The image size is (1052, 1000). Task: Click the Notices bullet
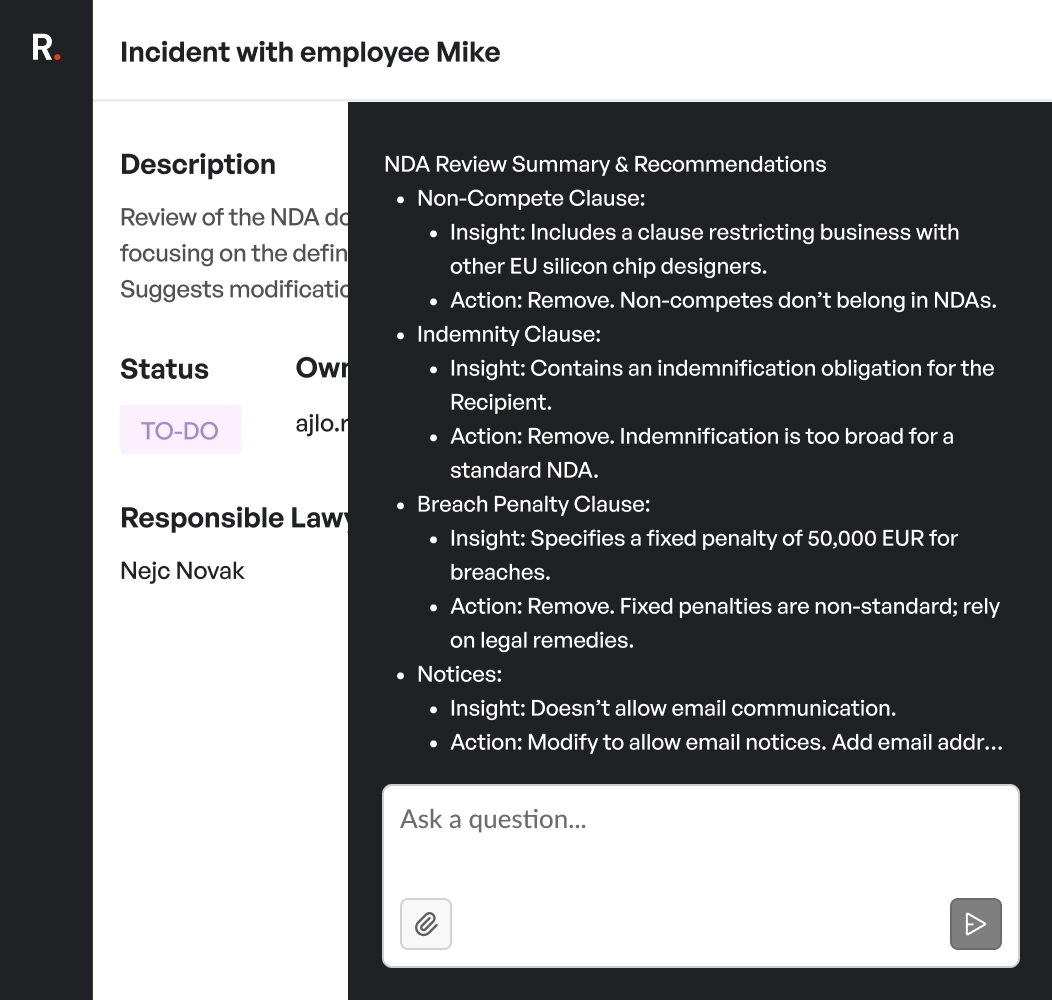pos(459,674)
